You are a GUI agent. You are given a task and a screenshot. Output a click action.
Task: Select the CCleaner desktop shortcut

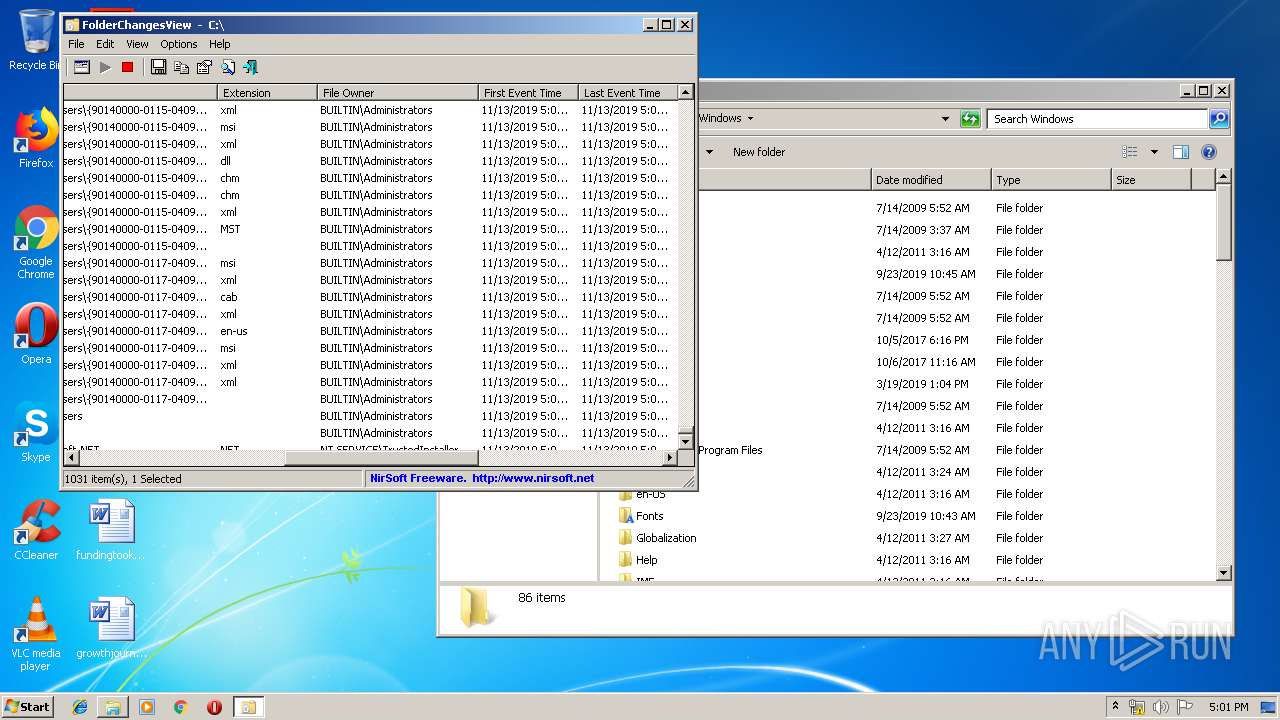point(36,530)
